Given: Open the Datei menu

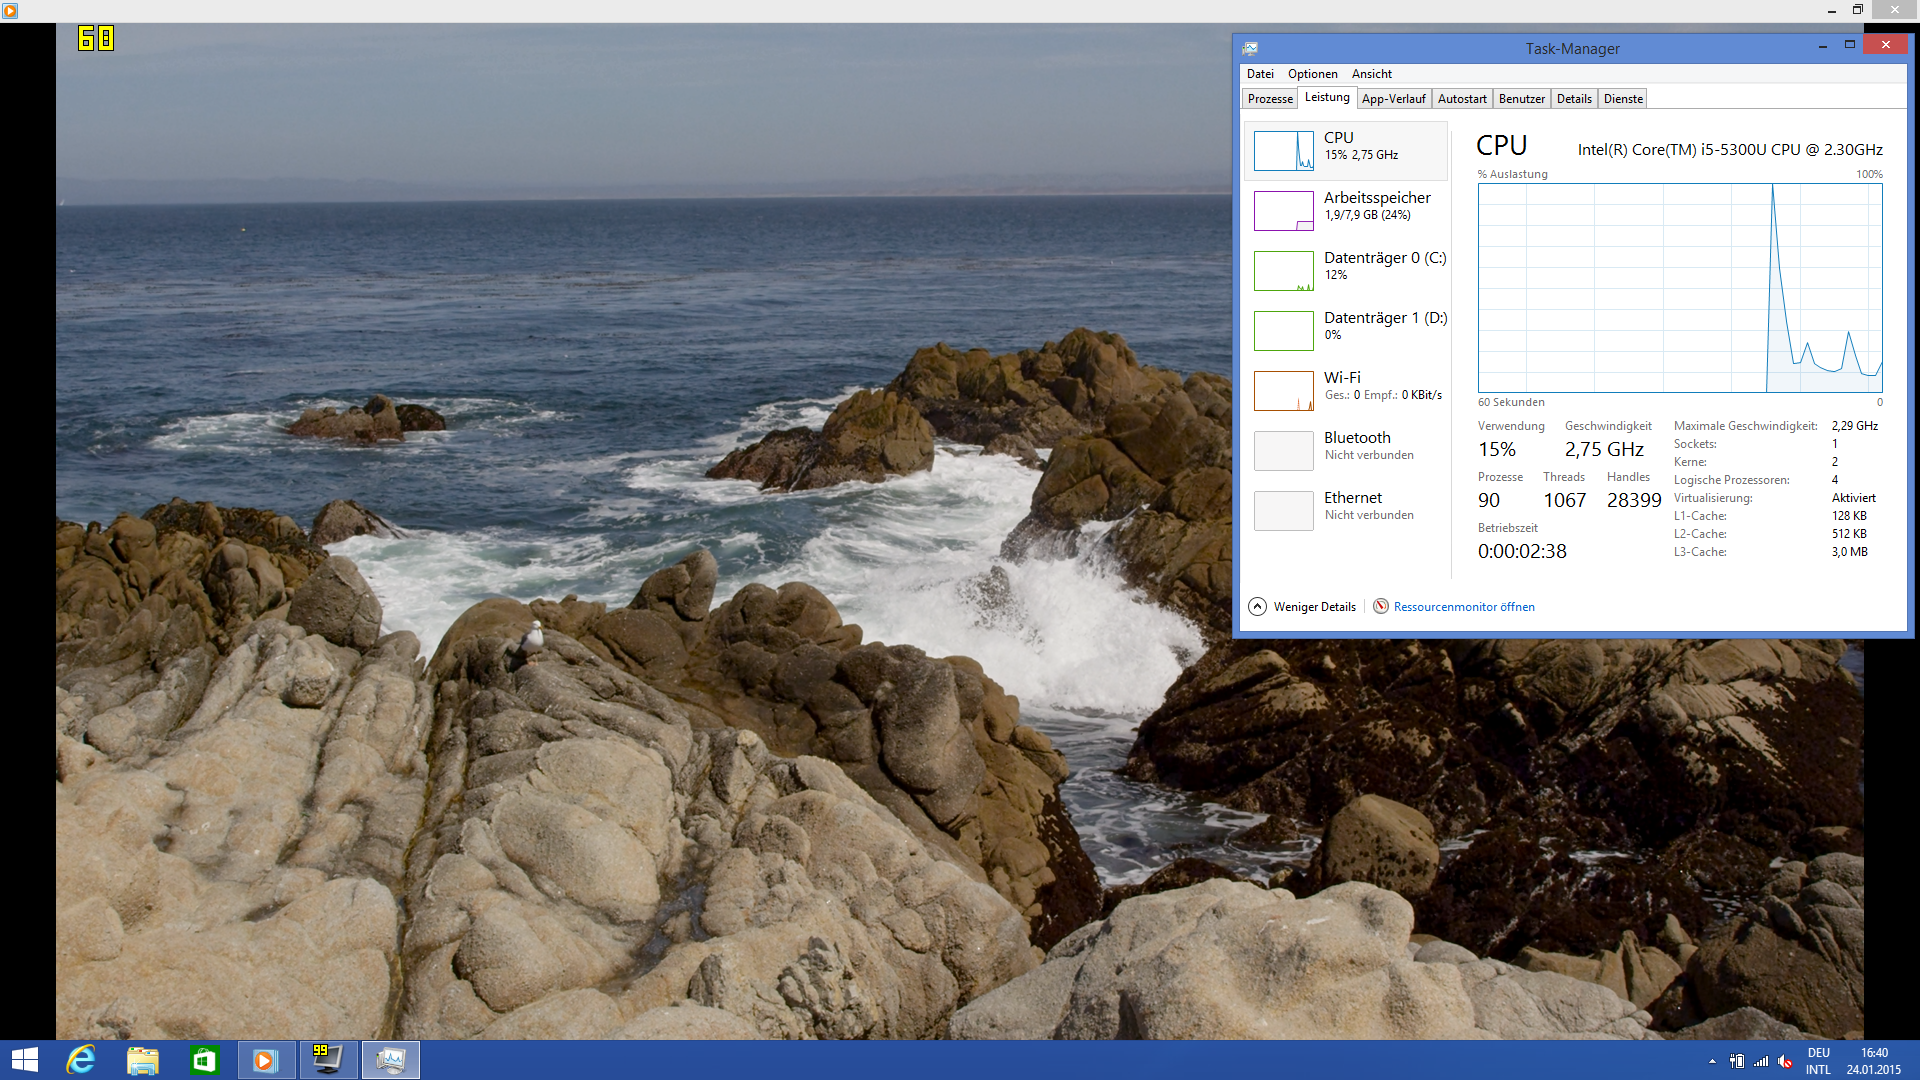Looking at the screenshot, I should [1260, 74].
